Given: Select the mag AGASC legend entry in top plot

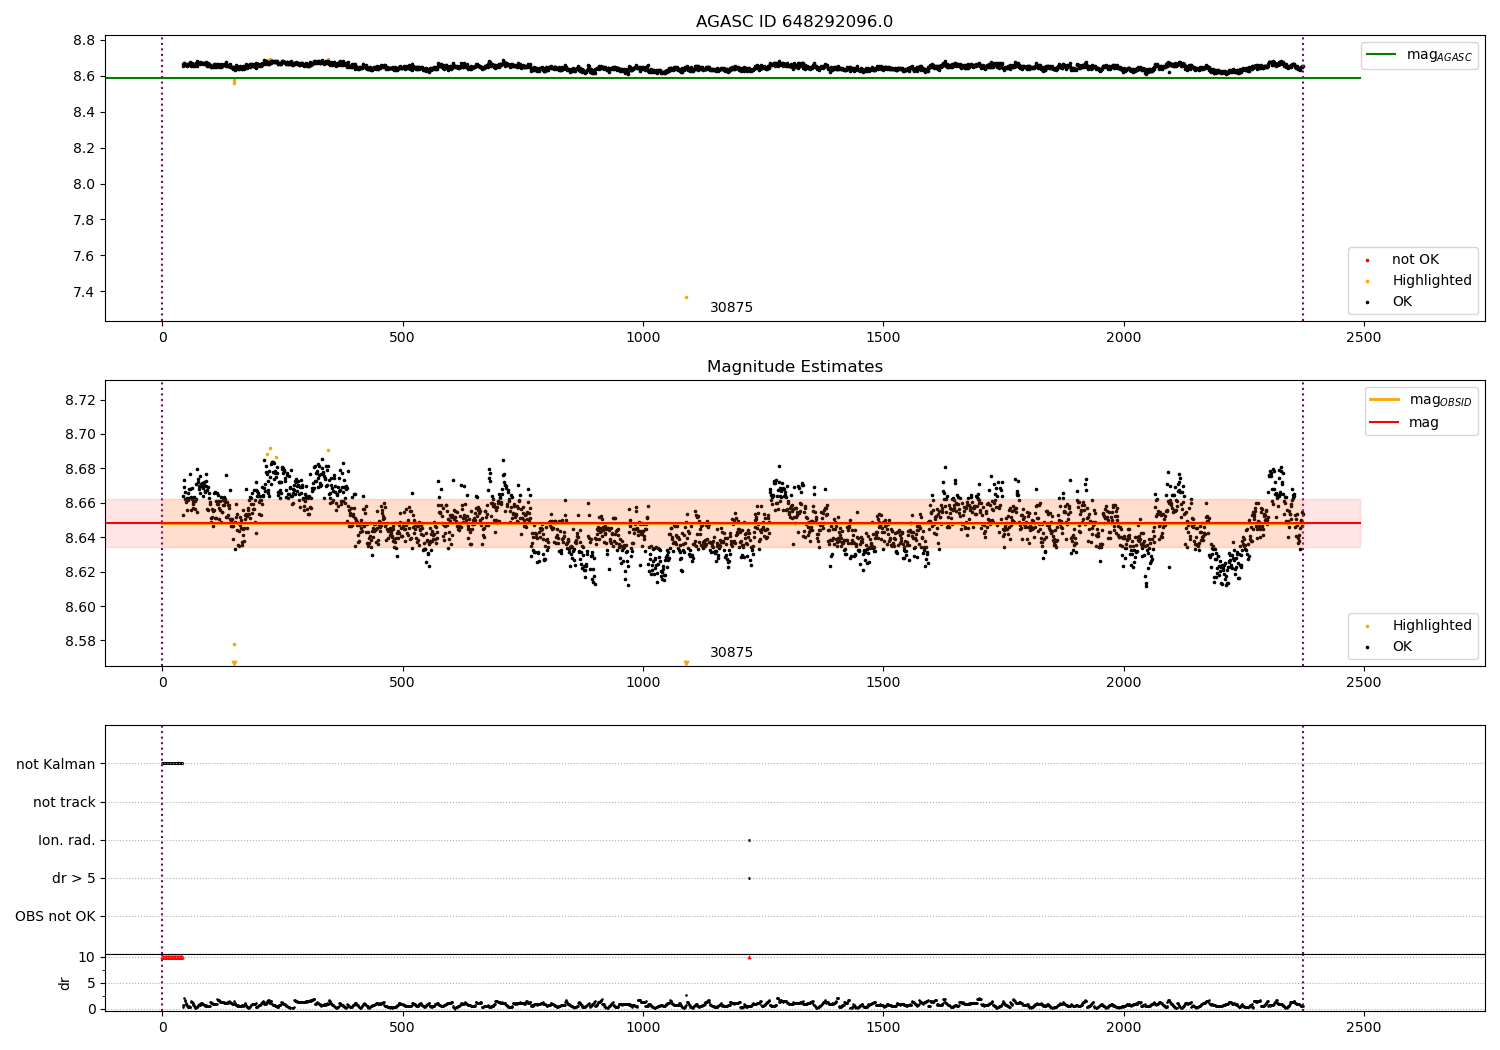Looking at the screenshot, I should point(1420,55).
